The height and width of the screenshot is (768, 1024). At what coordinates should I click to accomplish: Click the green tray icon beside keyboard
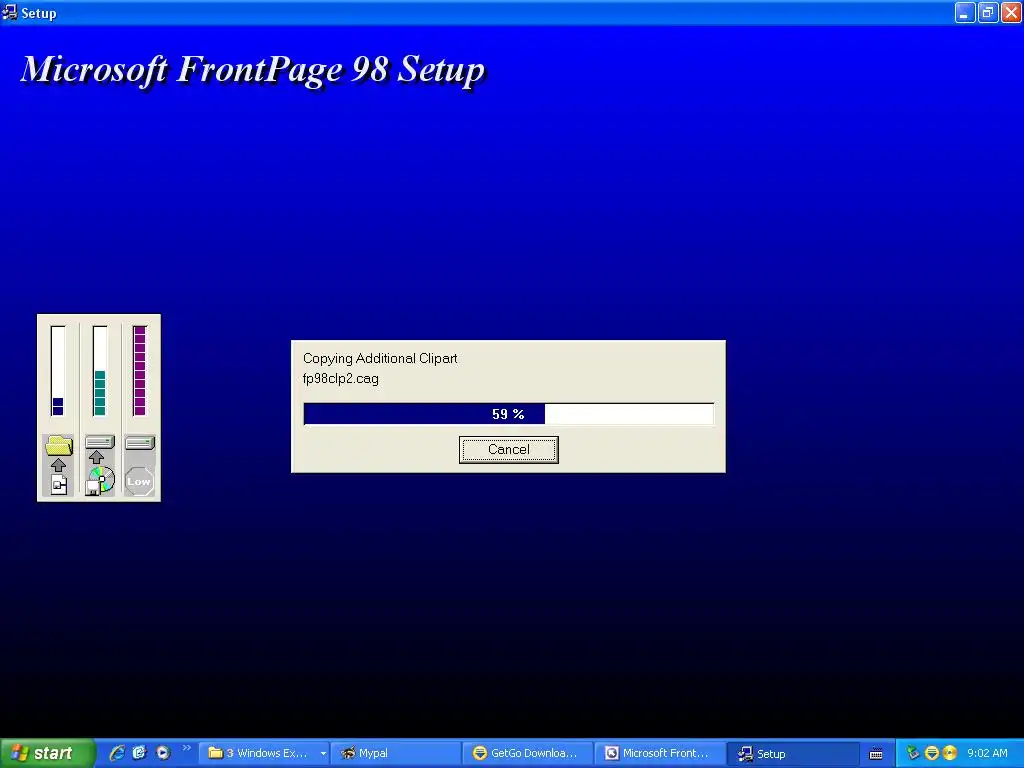pyautogui.click(x=913, y=753)
